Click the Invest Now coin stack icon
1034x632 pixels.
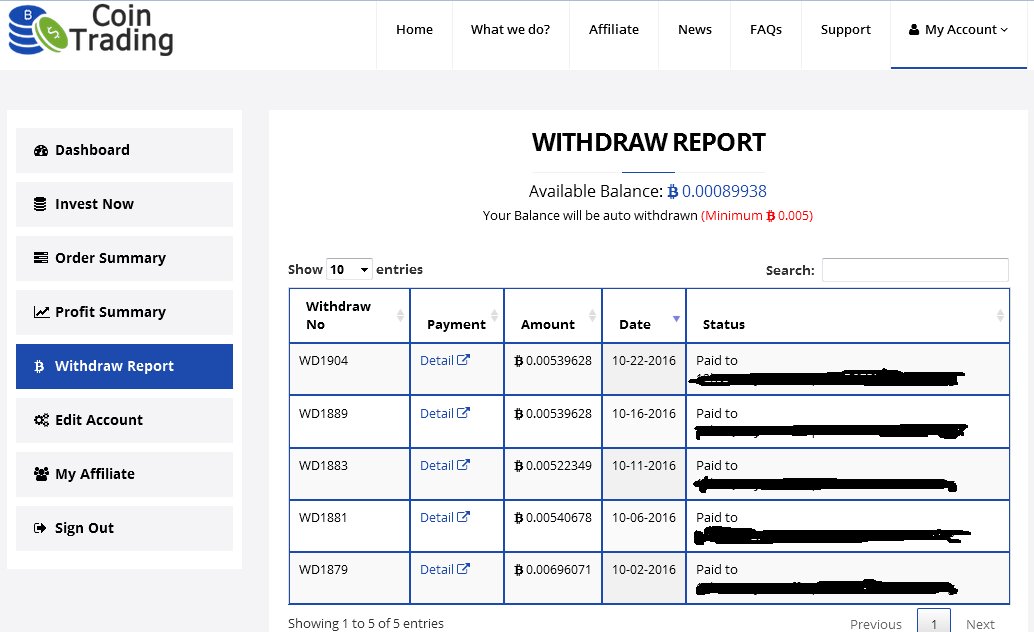coord(40,205)
